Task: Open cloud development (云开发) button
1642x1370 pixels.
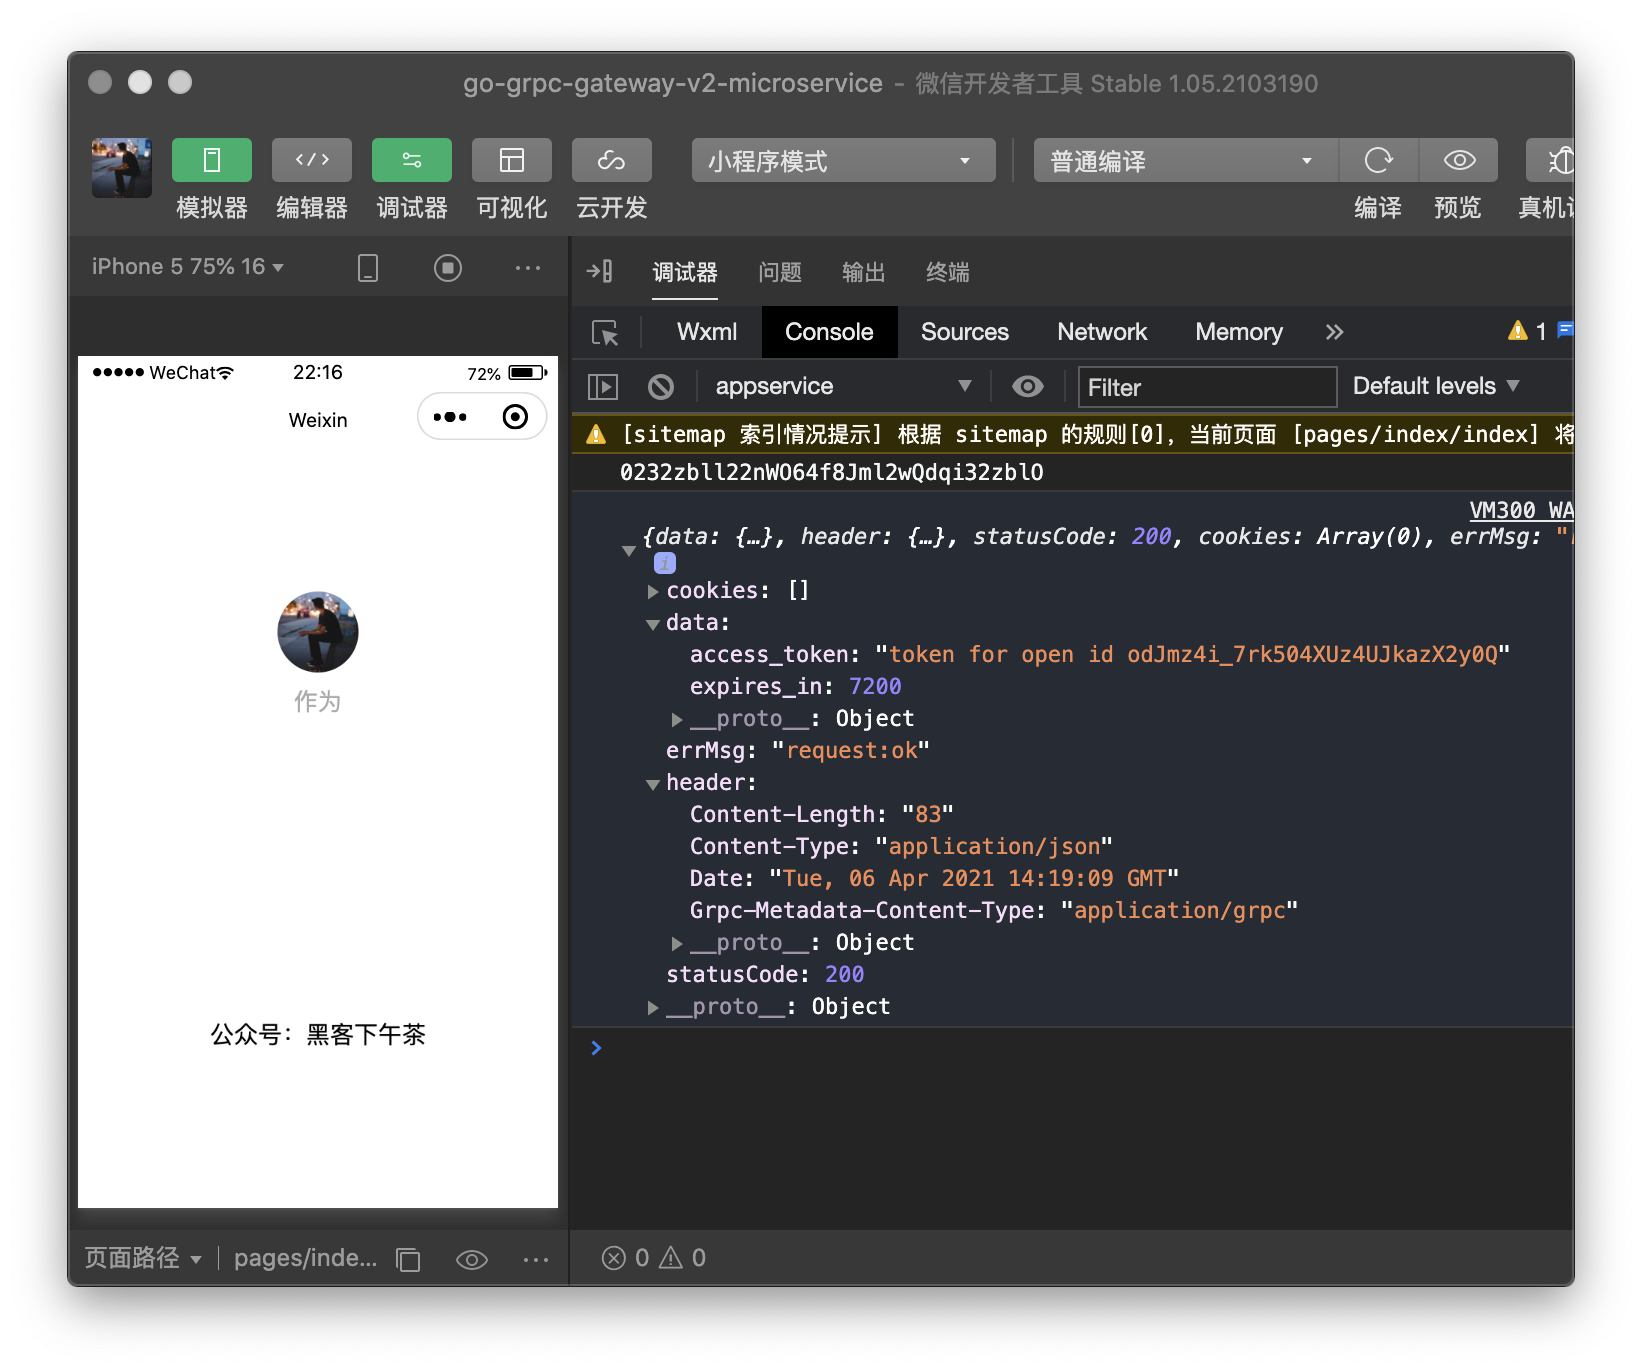Action: pyautogui.click(x=611, y=160)
